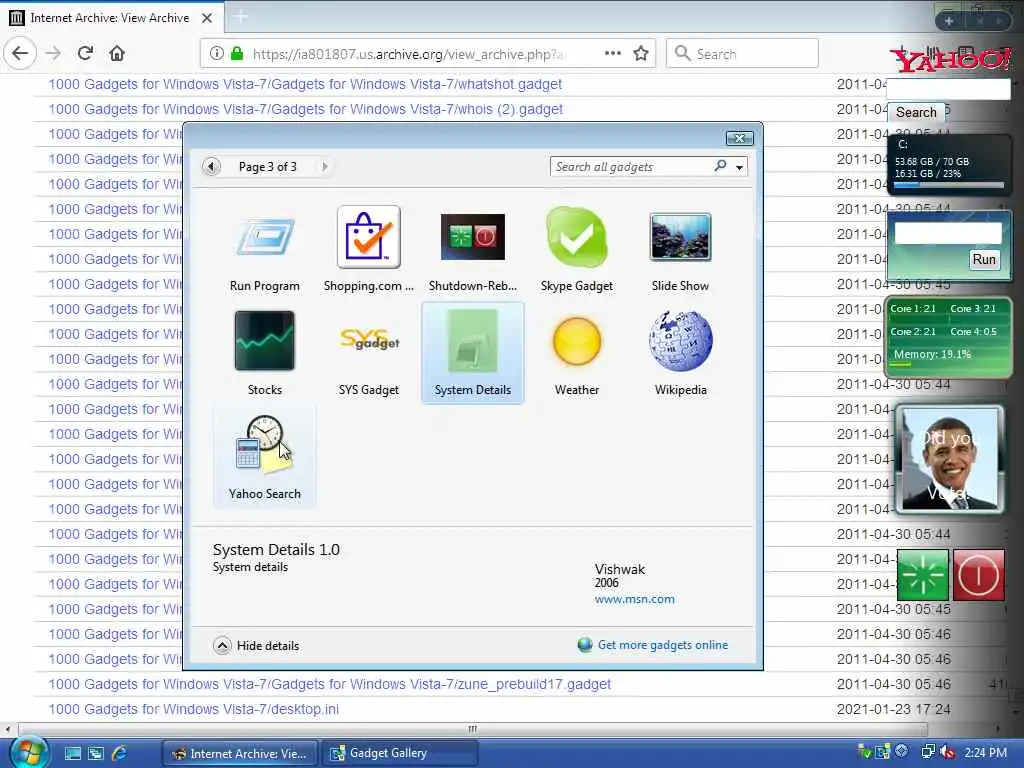Click the horizontal page scrollbar
Viewport: 1024px width, 768px height.
point(472,729)
